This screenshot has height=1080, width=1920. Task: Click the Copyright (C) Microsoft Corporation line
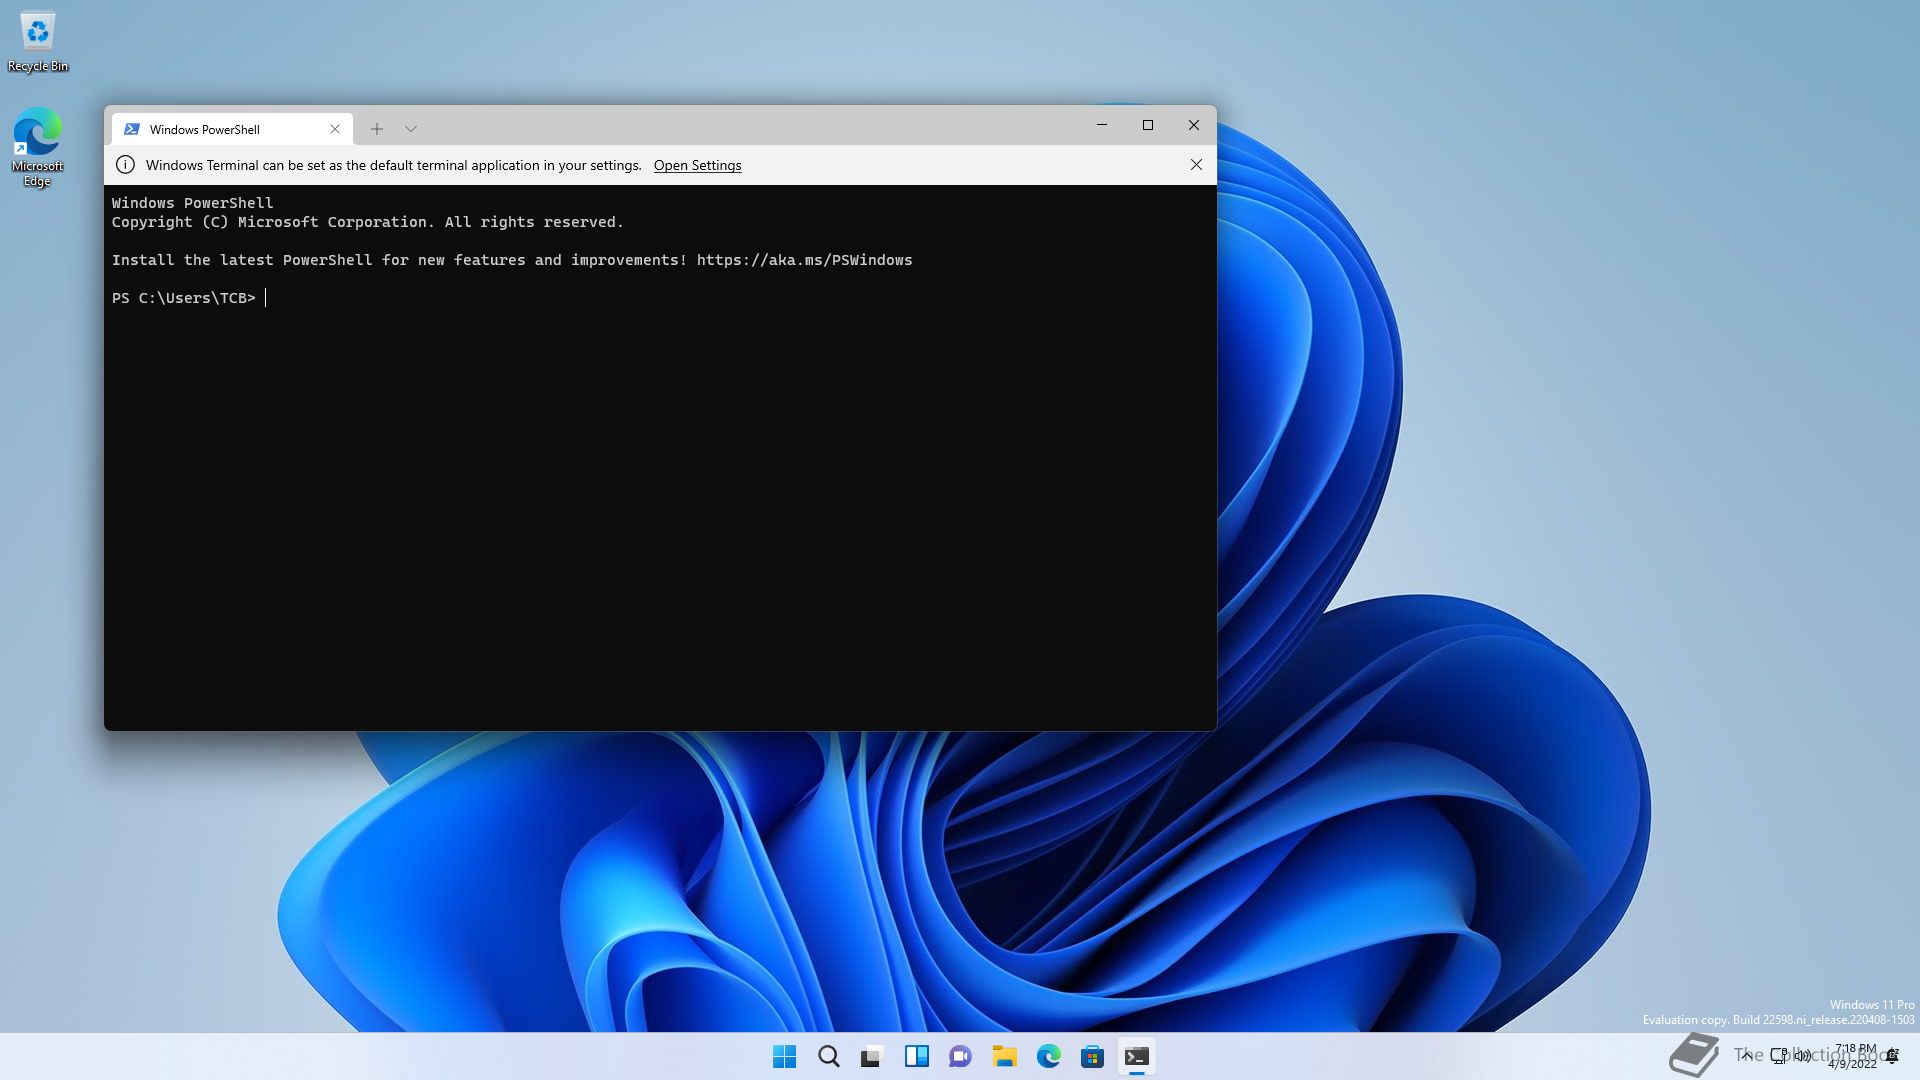point(367,222)
